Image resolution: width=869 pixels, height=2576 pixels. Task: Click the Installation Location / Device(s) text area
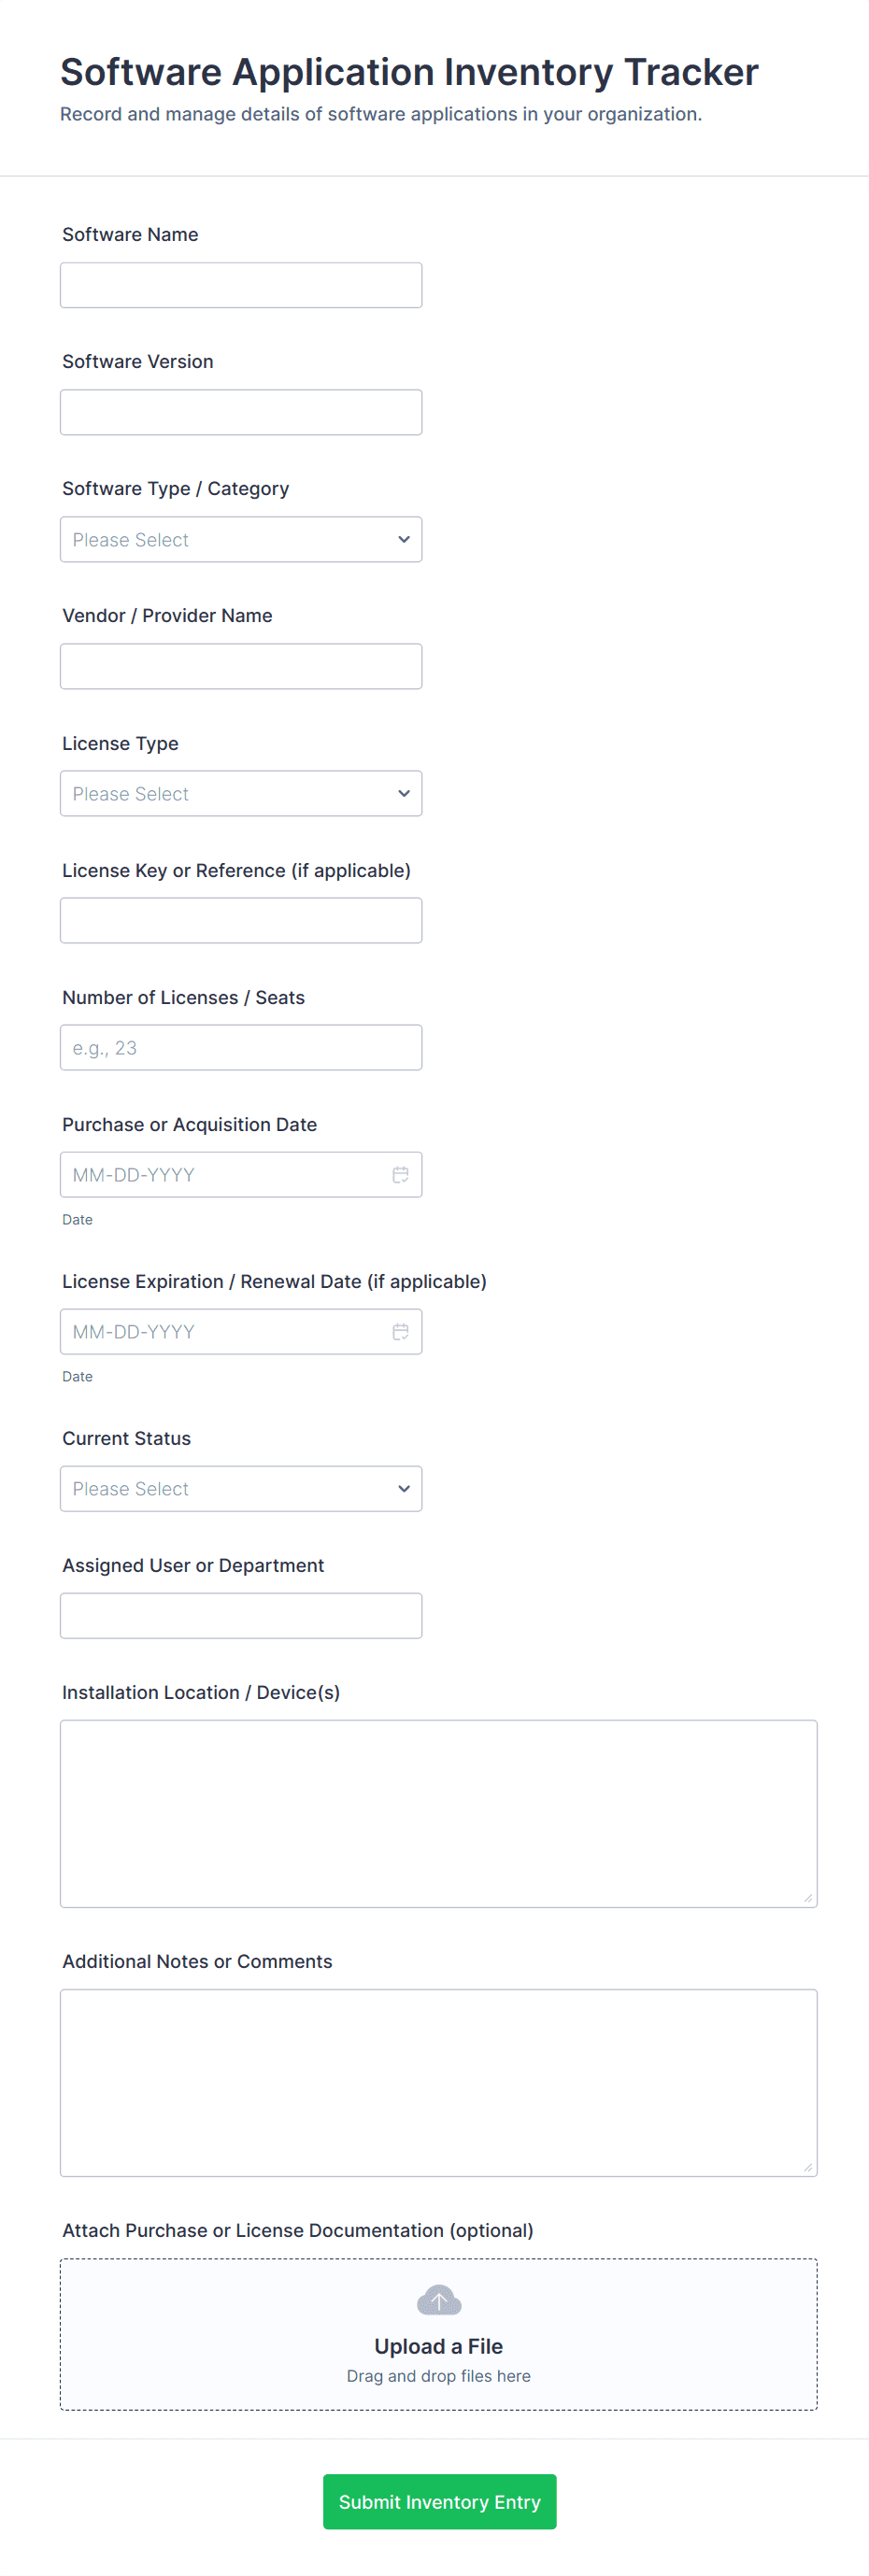(438, 1814)
